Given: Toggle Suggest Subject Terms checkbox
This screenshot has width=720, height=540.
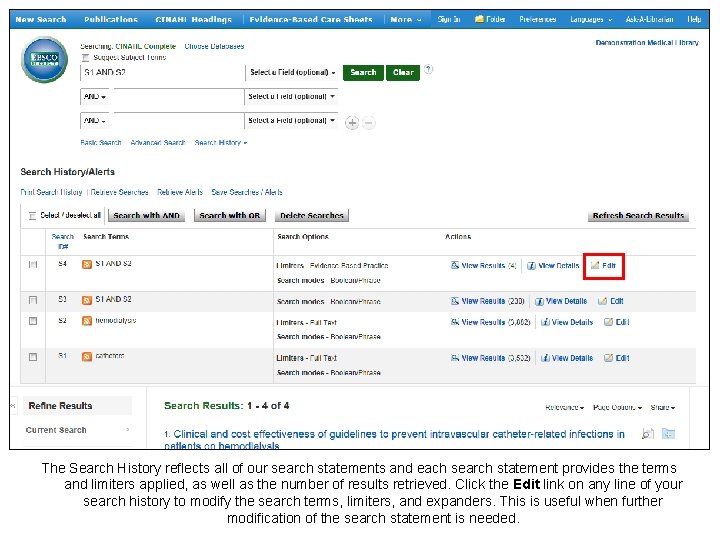Looking at the screenshot, I should coord(85,58).
